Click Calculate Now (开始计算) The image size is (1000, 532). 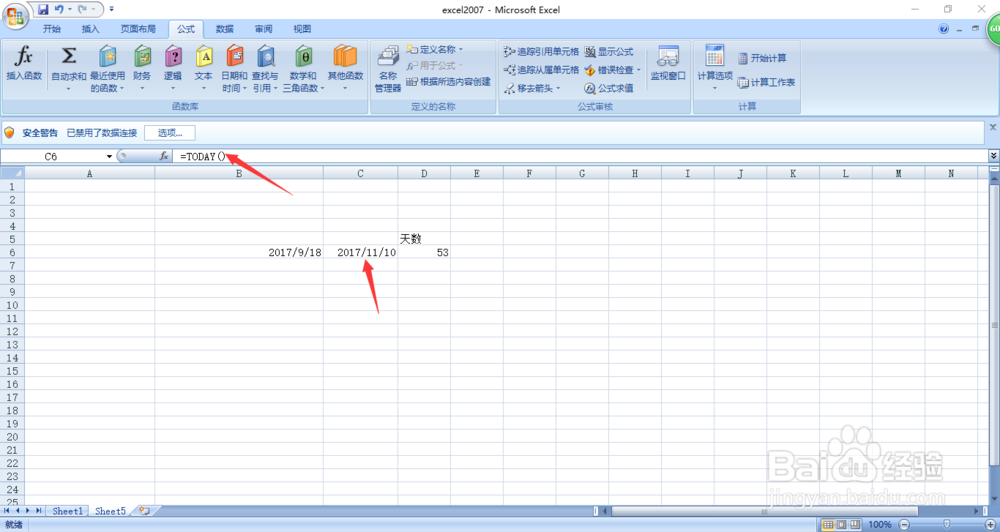coord(762,58)
